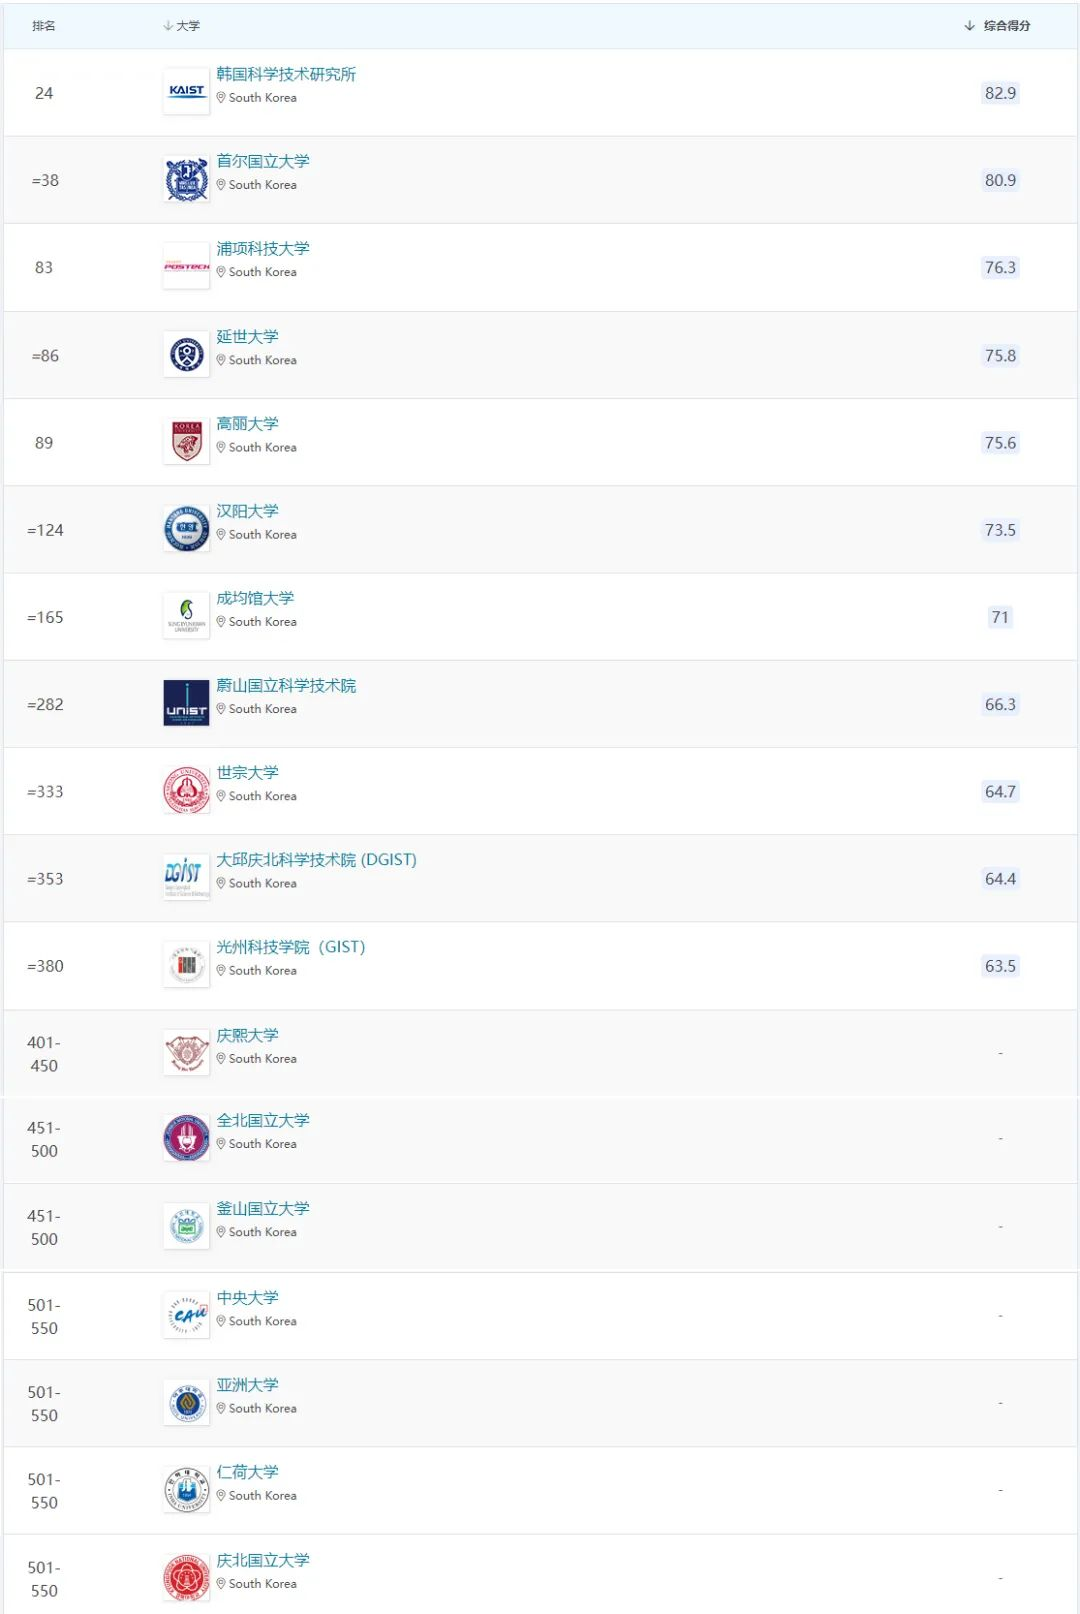Image resolution: width=1080 pixels, height=1614 pixels.
Task: Open the 韩国科学技术研究所 link
Action: click(x=286, y=74)
